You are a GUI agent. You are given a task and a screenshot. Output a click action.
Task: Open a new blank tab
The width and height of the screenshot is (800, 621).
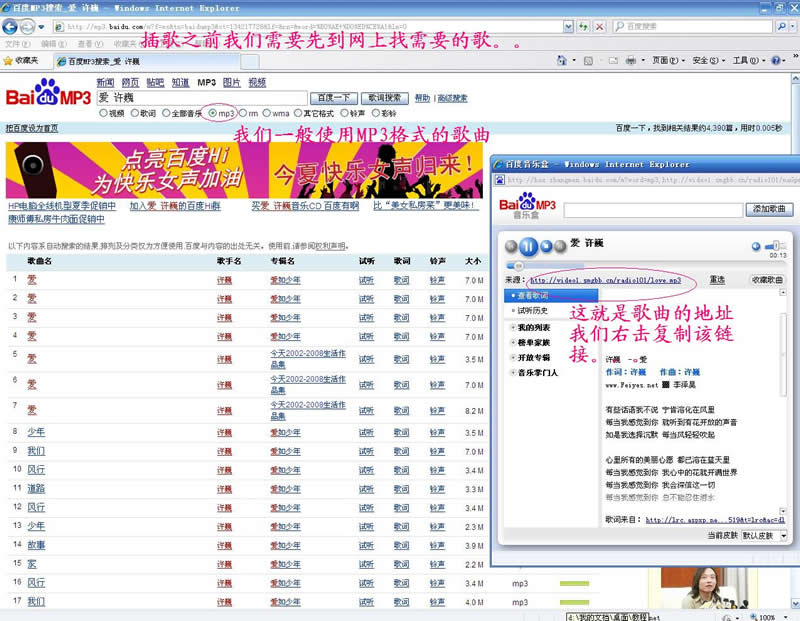point(249,62)
